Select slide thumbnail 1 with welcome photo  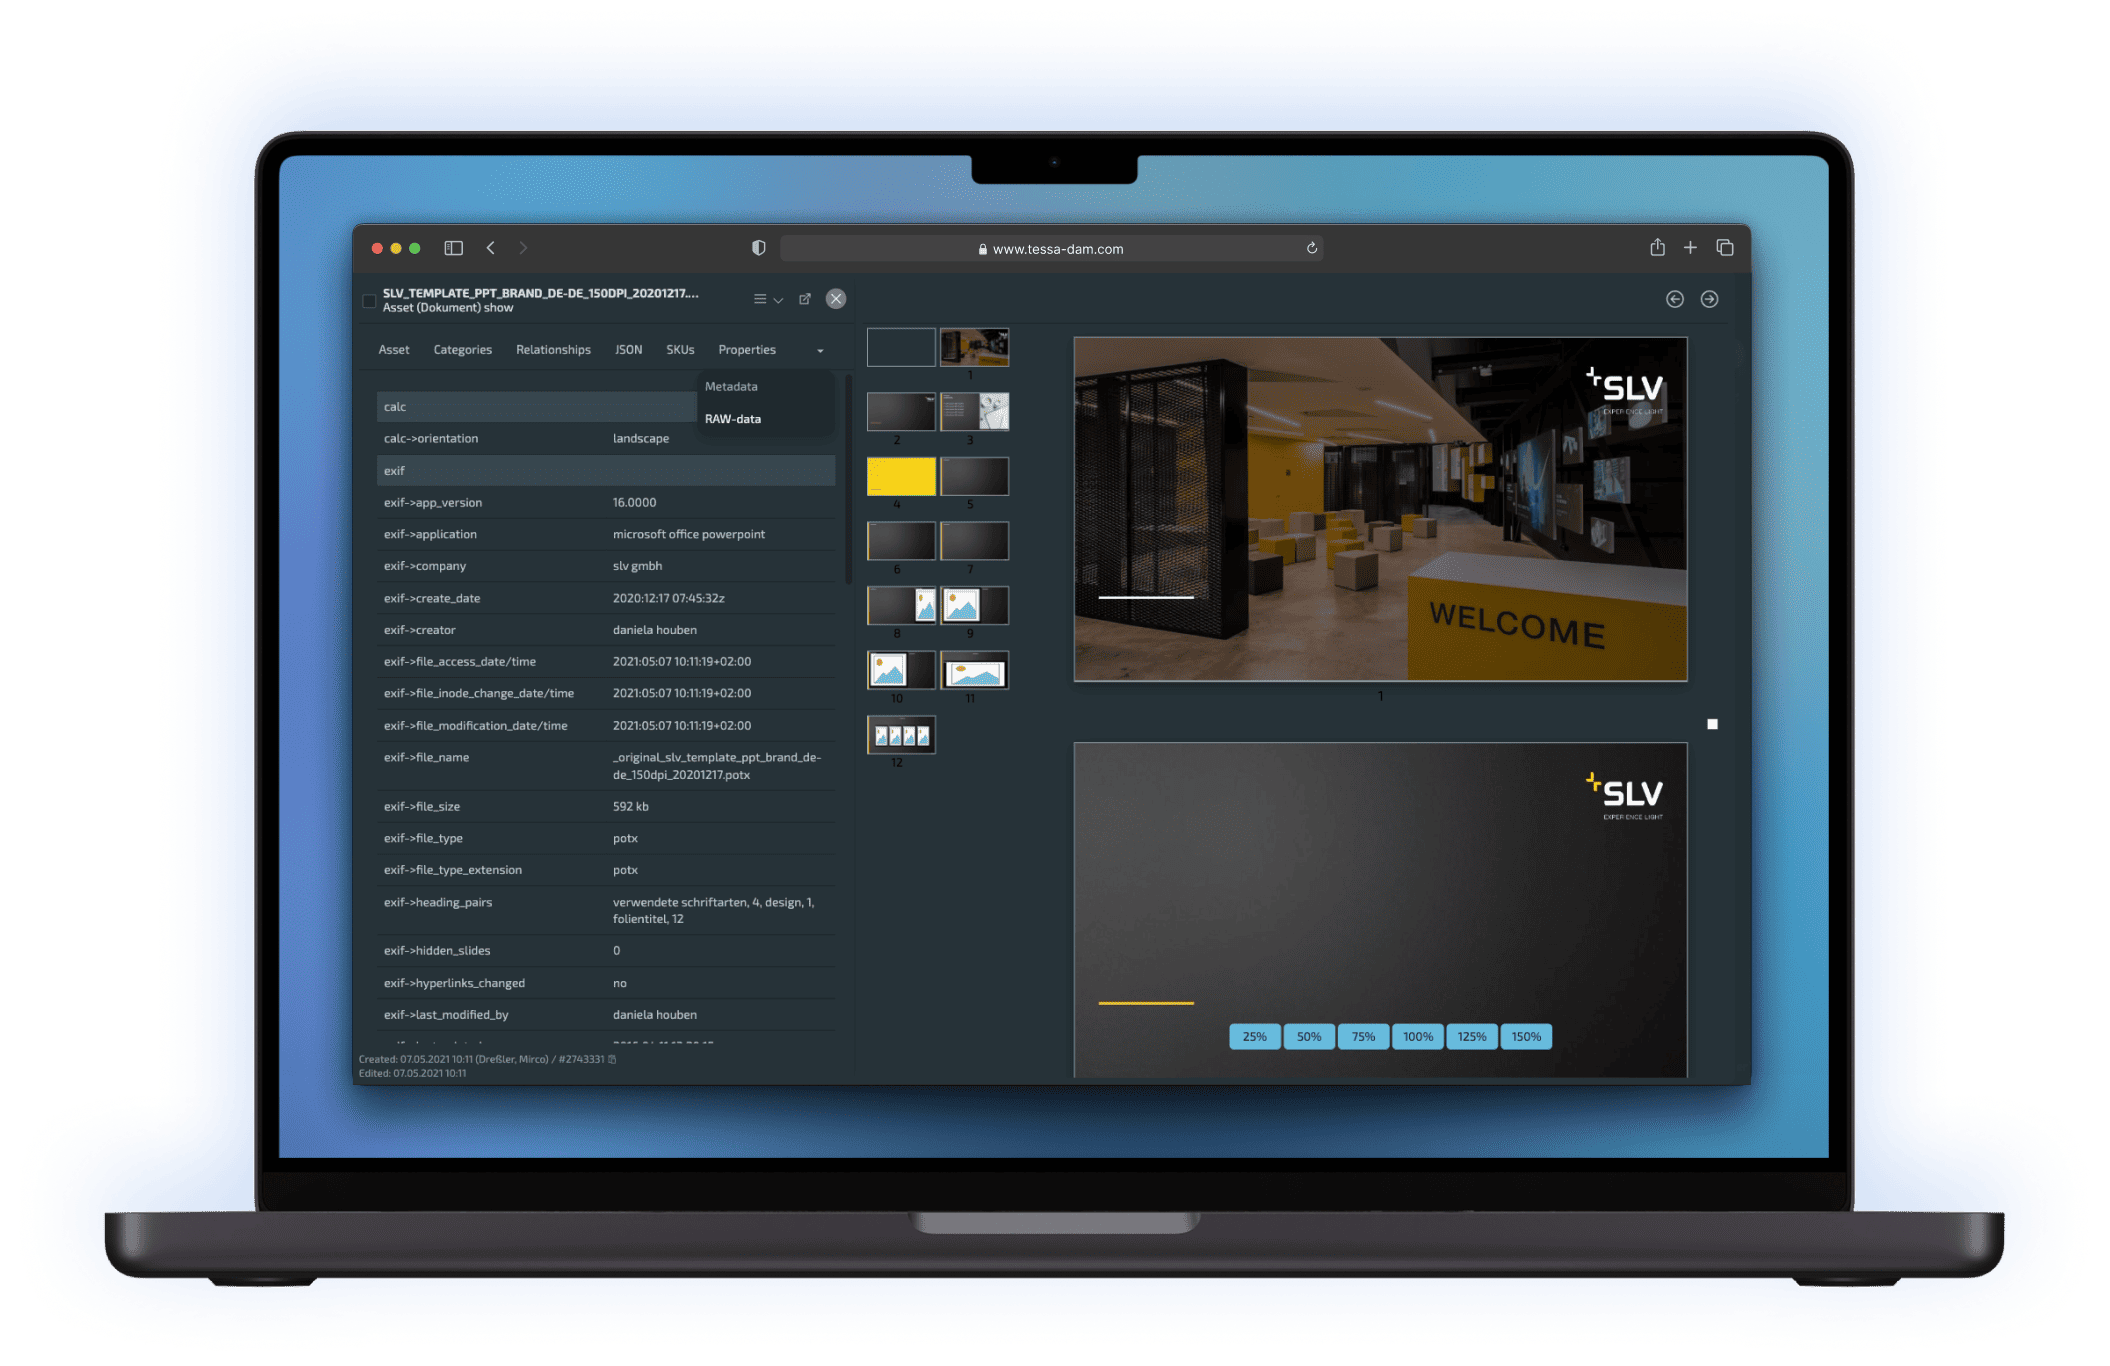(974, 348)
